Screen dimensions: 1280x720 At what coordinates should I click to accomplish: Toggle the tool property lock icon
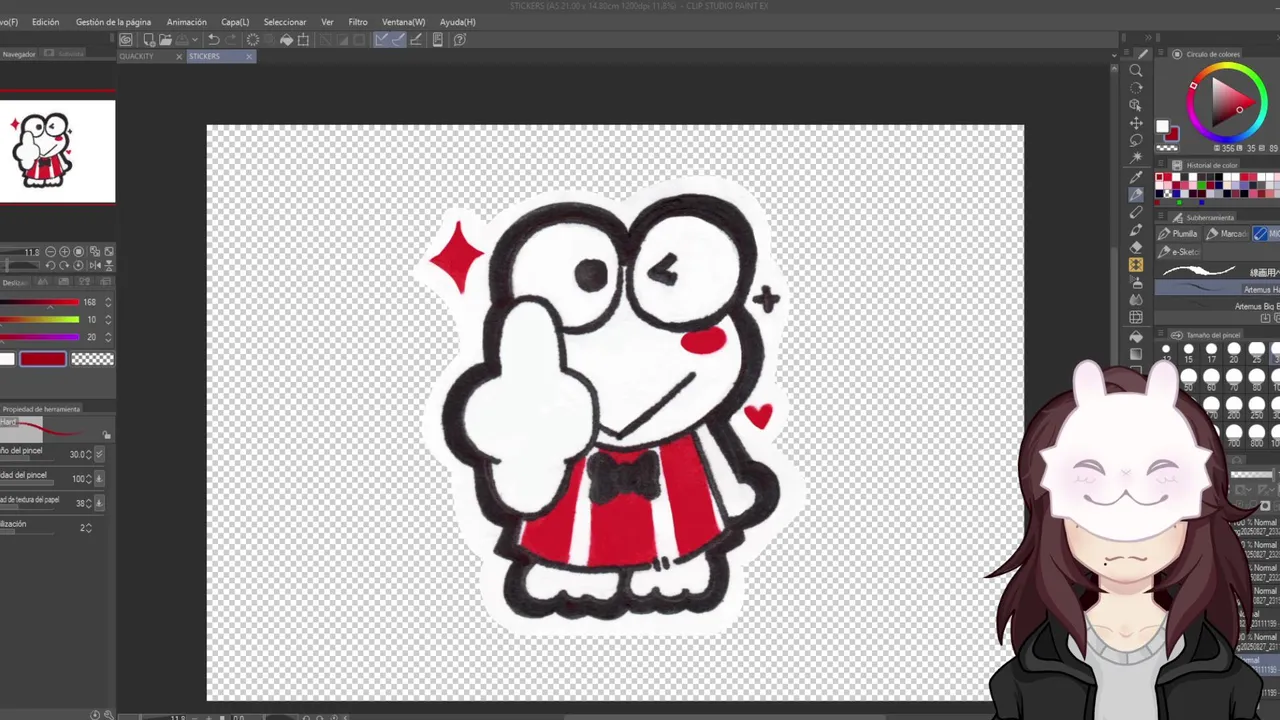pos(107,434)
